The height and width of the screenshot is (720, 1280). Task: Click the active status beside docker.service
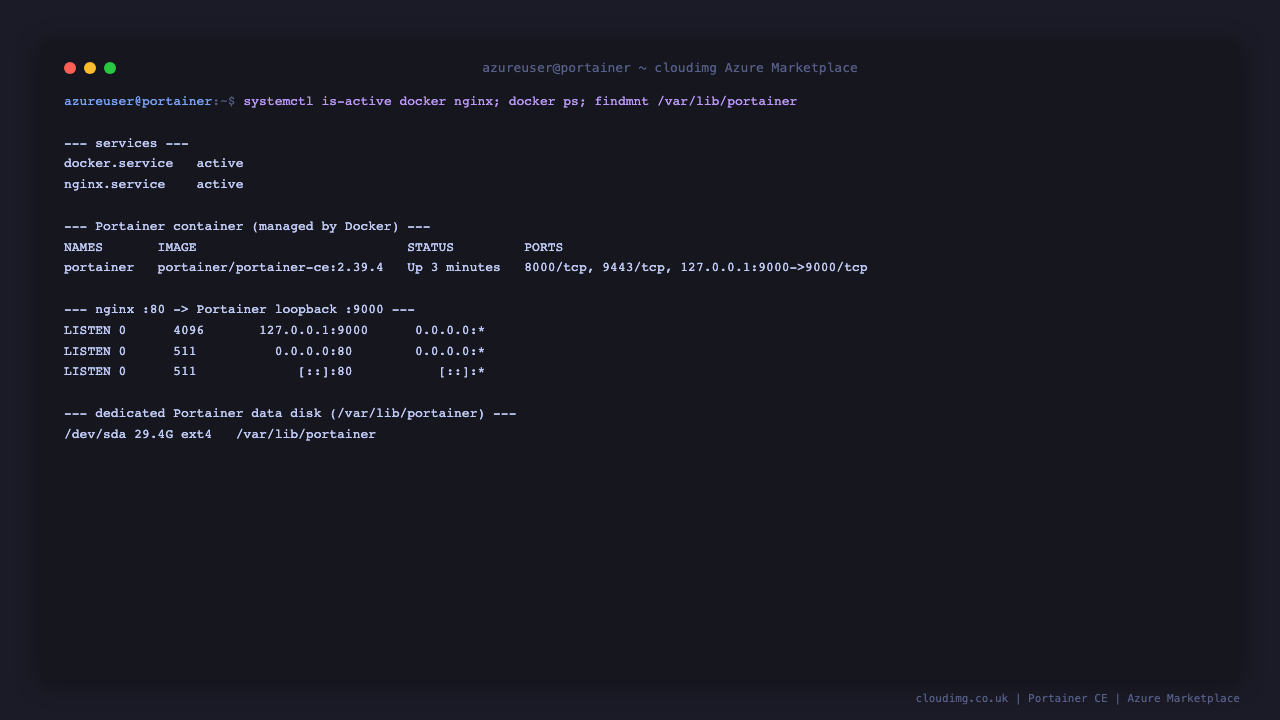coord(220,164)
